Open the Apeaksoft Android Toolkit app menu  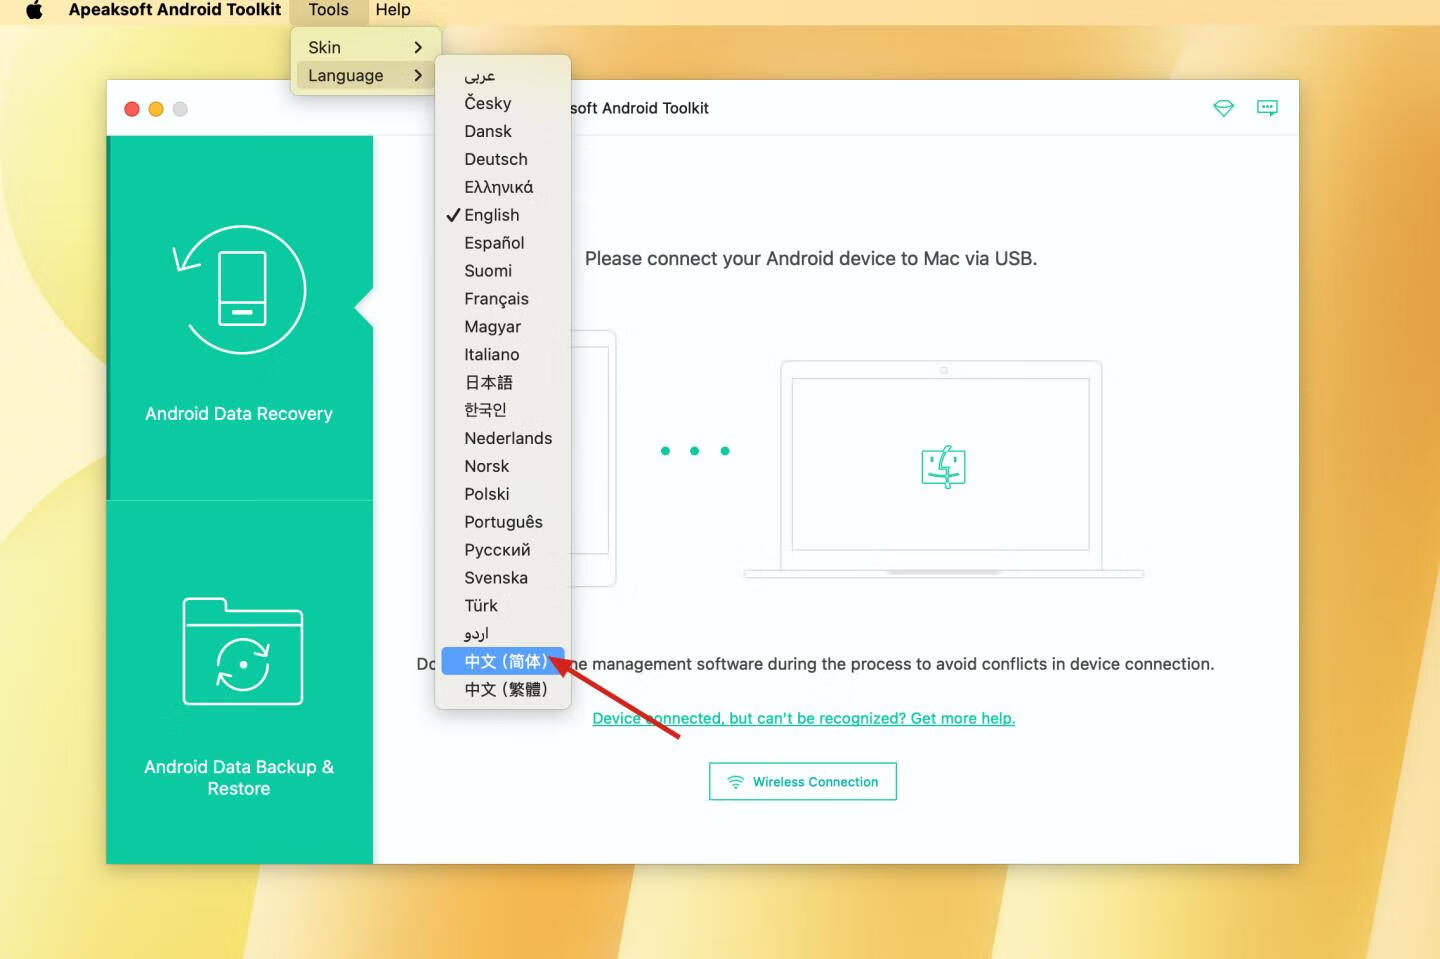tap(175, 10)
